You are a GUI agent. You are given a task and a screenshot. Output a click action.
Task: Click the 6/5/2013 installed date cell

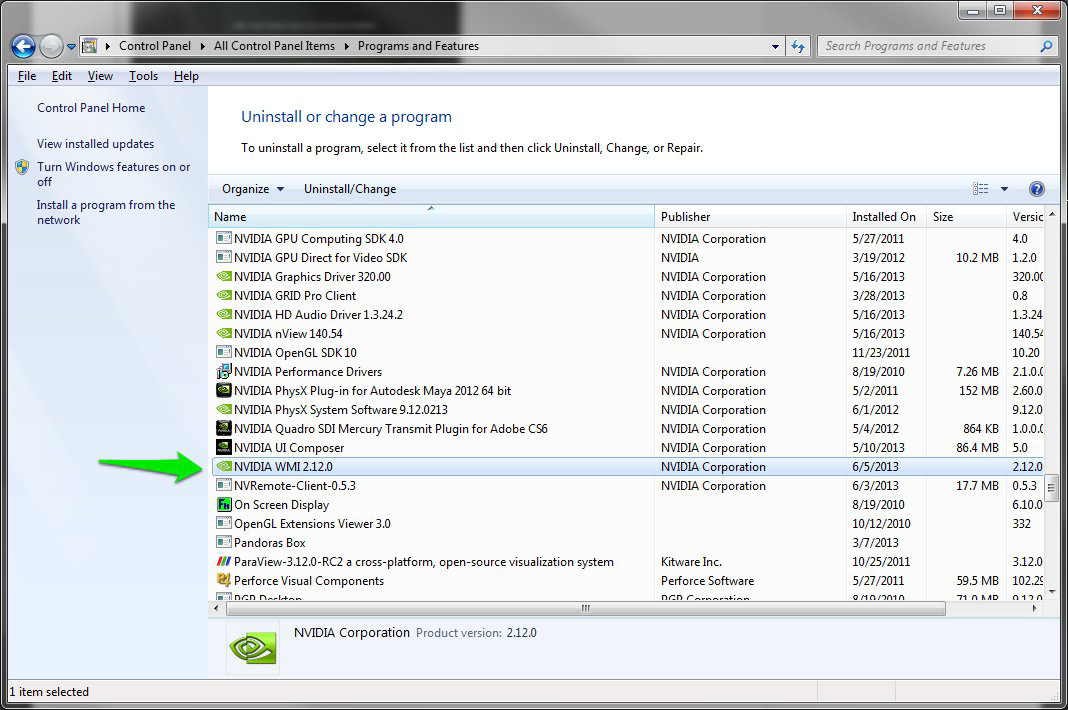pos(875,467)
